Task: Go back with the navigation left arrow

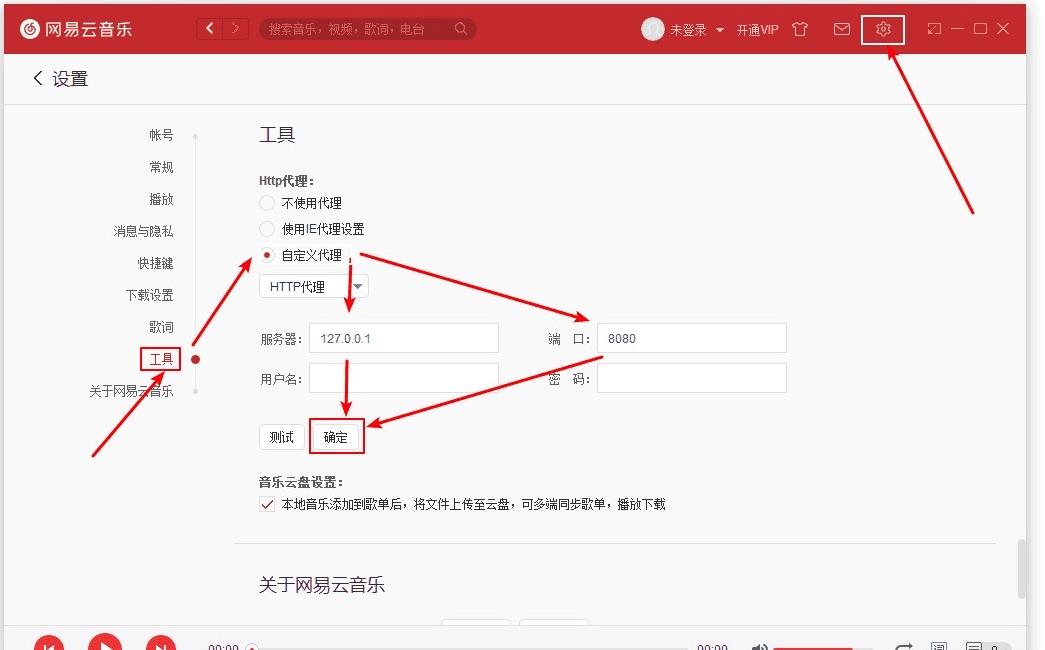Action: point(210,29)
